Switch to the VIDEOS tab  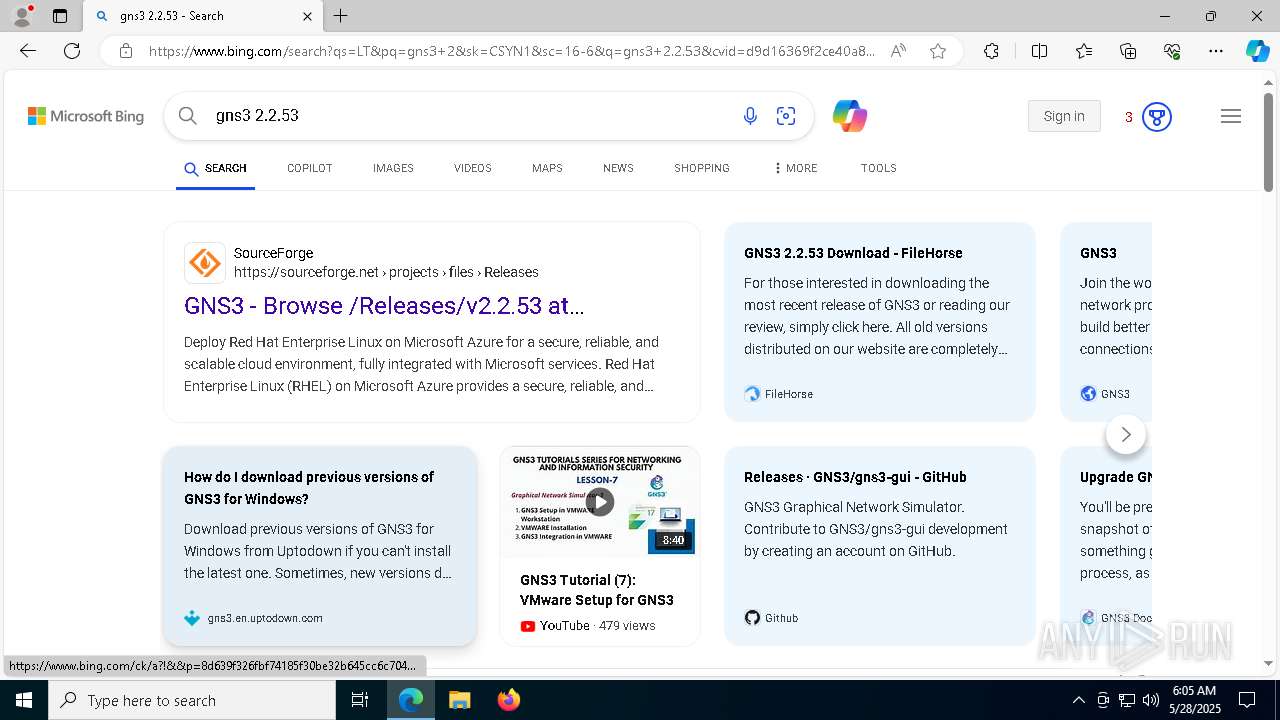[x=473, y=168]
